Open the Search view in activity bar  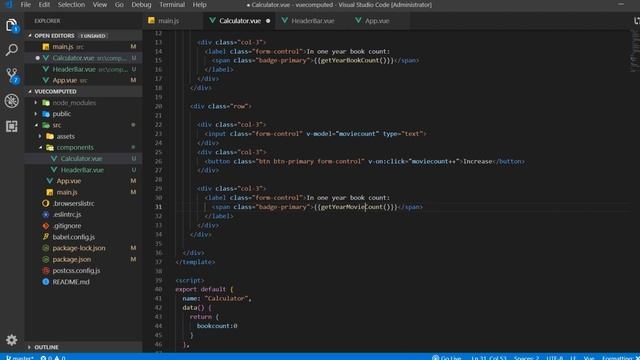point(12,50)
